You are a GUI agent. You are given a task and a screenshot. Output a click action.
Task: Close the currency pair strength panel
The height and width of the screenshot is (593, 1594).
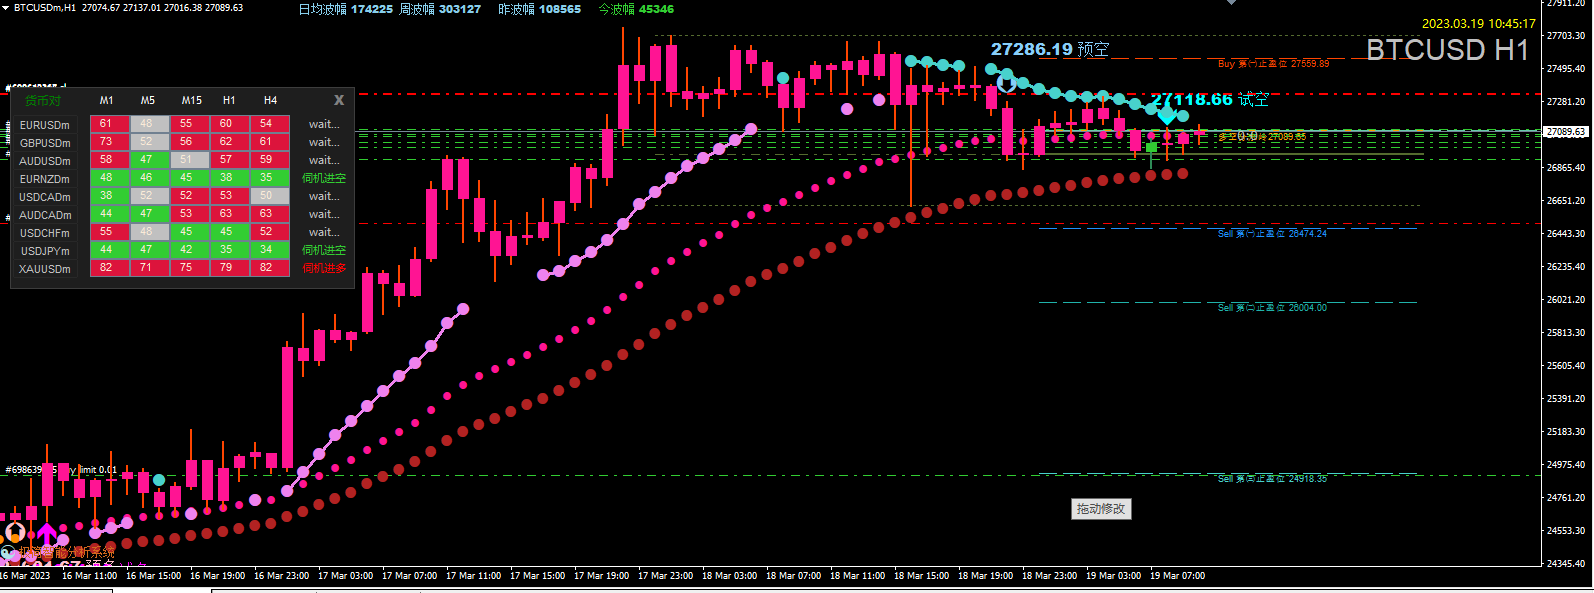tap(339, 100)
